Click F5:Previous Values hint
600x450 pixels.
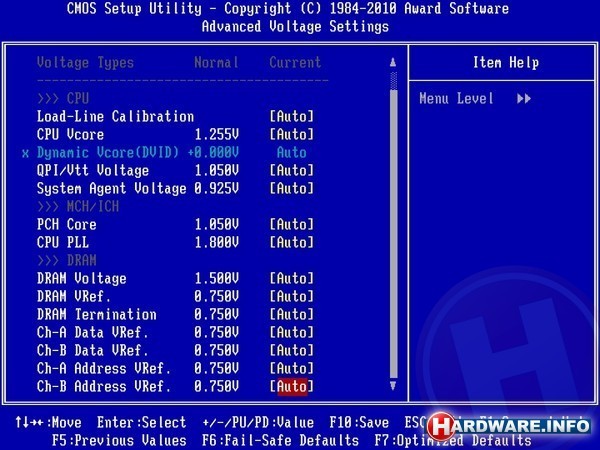pyautogui.click(x=119, y=440)
